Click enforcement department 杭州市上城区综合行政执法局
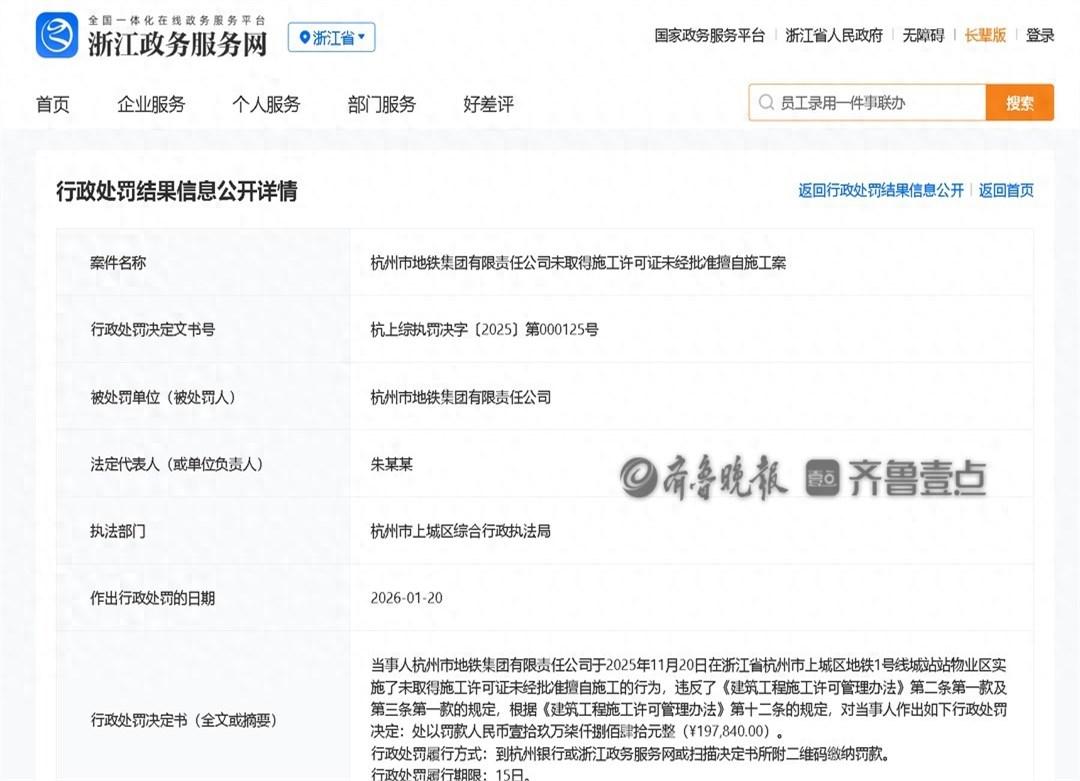The image size is (1080, 781). 461,531
